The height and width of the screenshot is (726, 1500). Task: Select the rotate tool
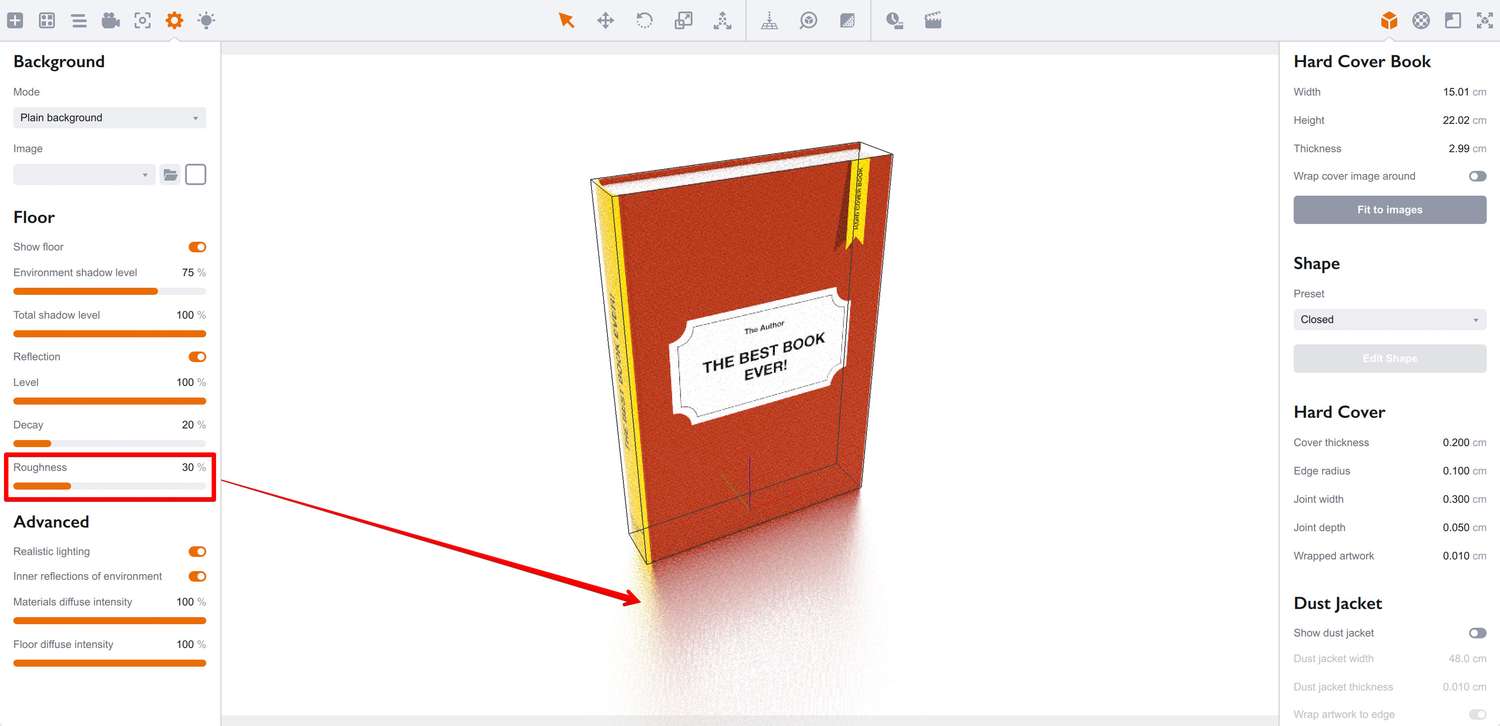pyautogui.click(x=645, y=20)
